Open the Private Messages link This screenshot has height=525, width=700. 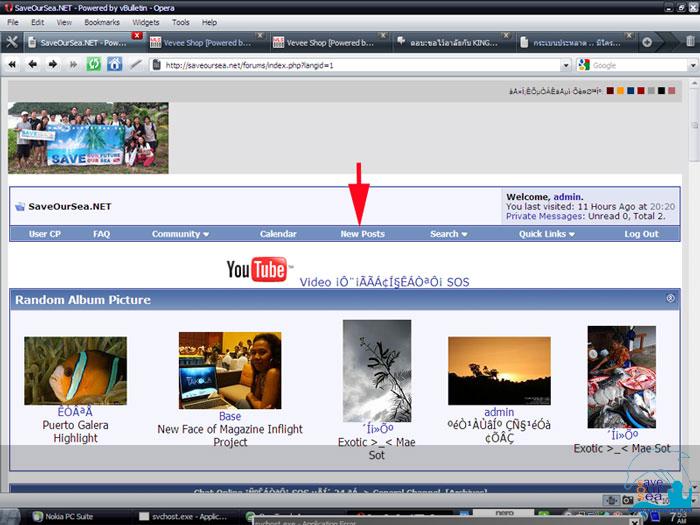[545, 216]
